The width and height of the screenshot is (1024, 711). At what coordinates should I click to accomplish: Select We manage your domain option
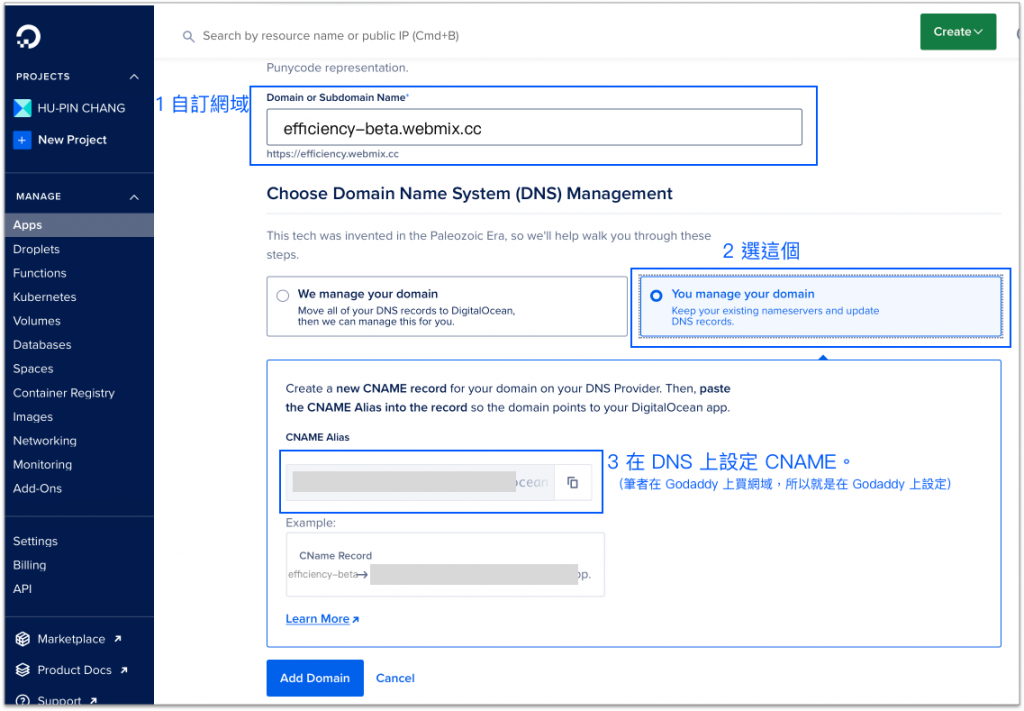[447, 306]
